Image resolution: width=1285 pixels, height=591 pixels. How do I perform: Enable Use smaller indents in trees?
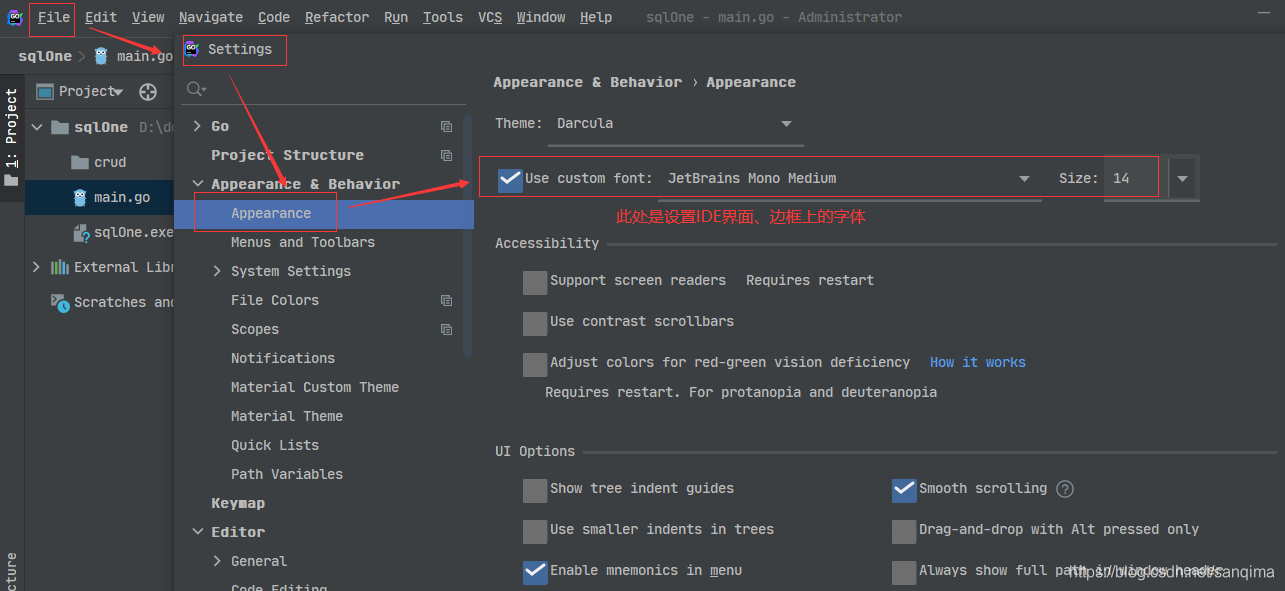pyautogui.click(x=535, y=531)
